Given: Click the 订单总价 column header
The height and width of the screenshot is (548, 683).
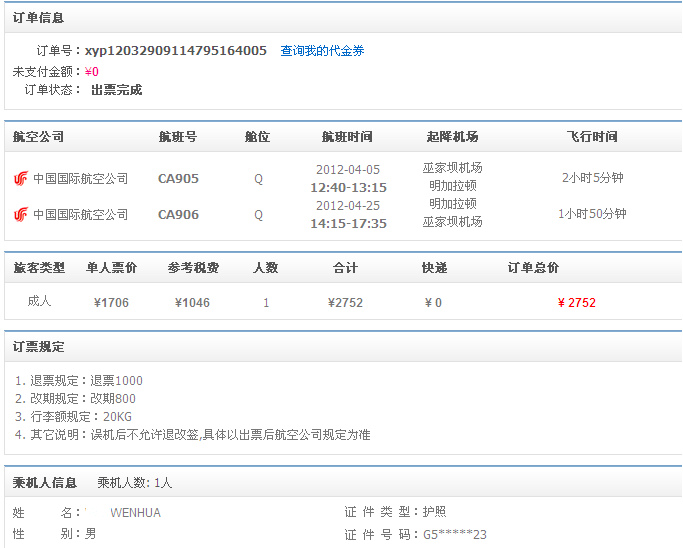Looking at the screenshot, I should 533,267.
